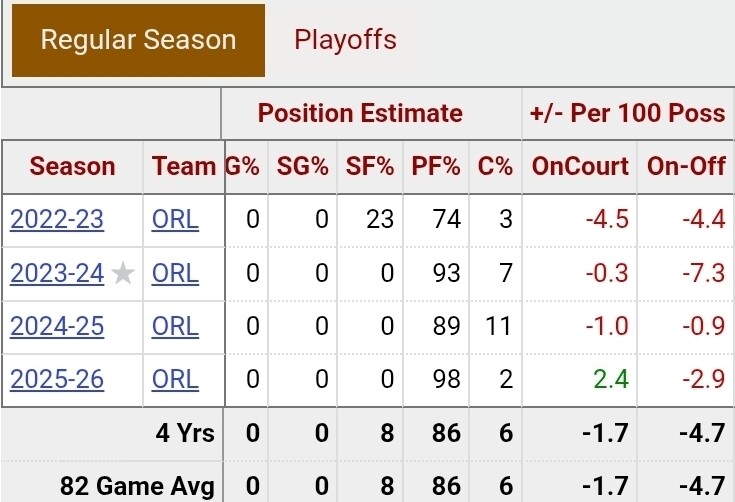This screenshot has height=502, width=735.
Task: Switch to the Playoffs tab
Action: coord(345,40)
